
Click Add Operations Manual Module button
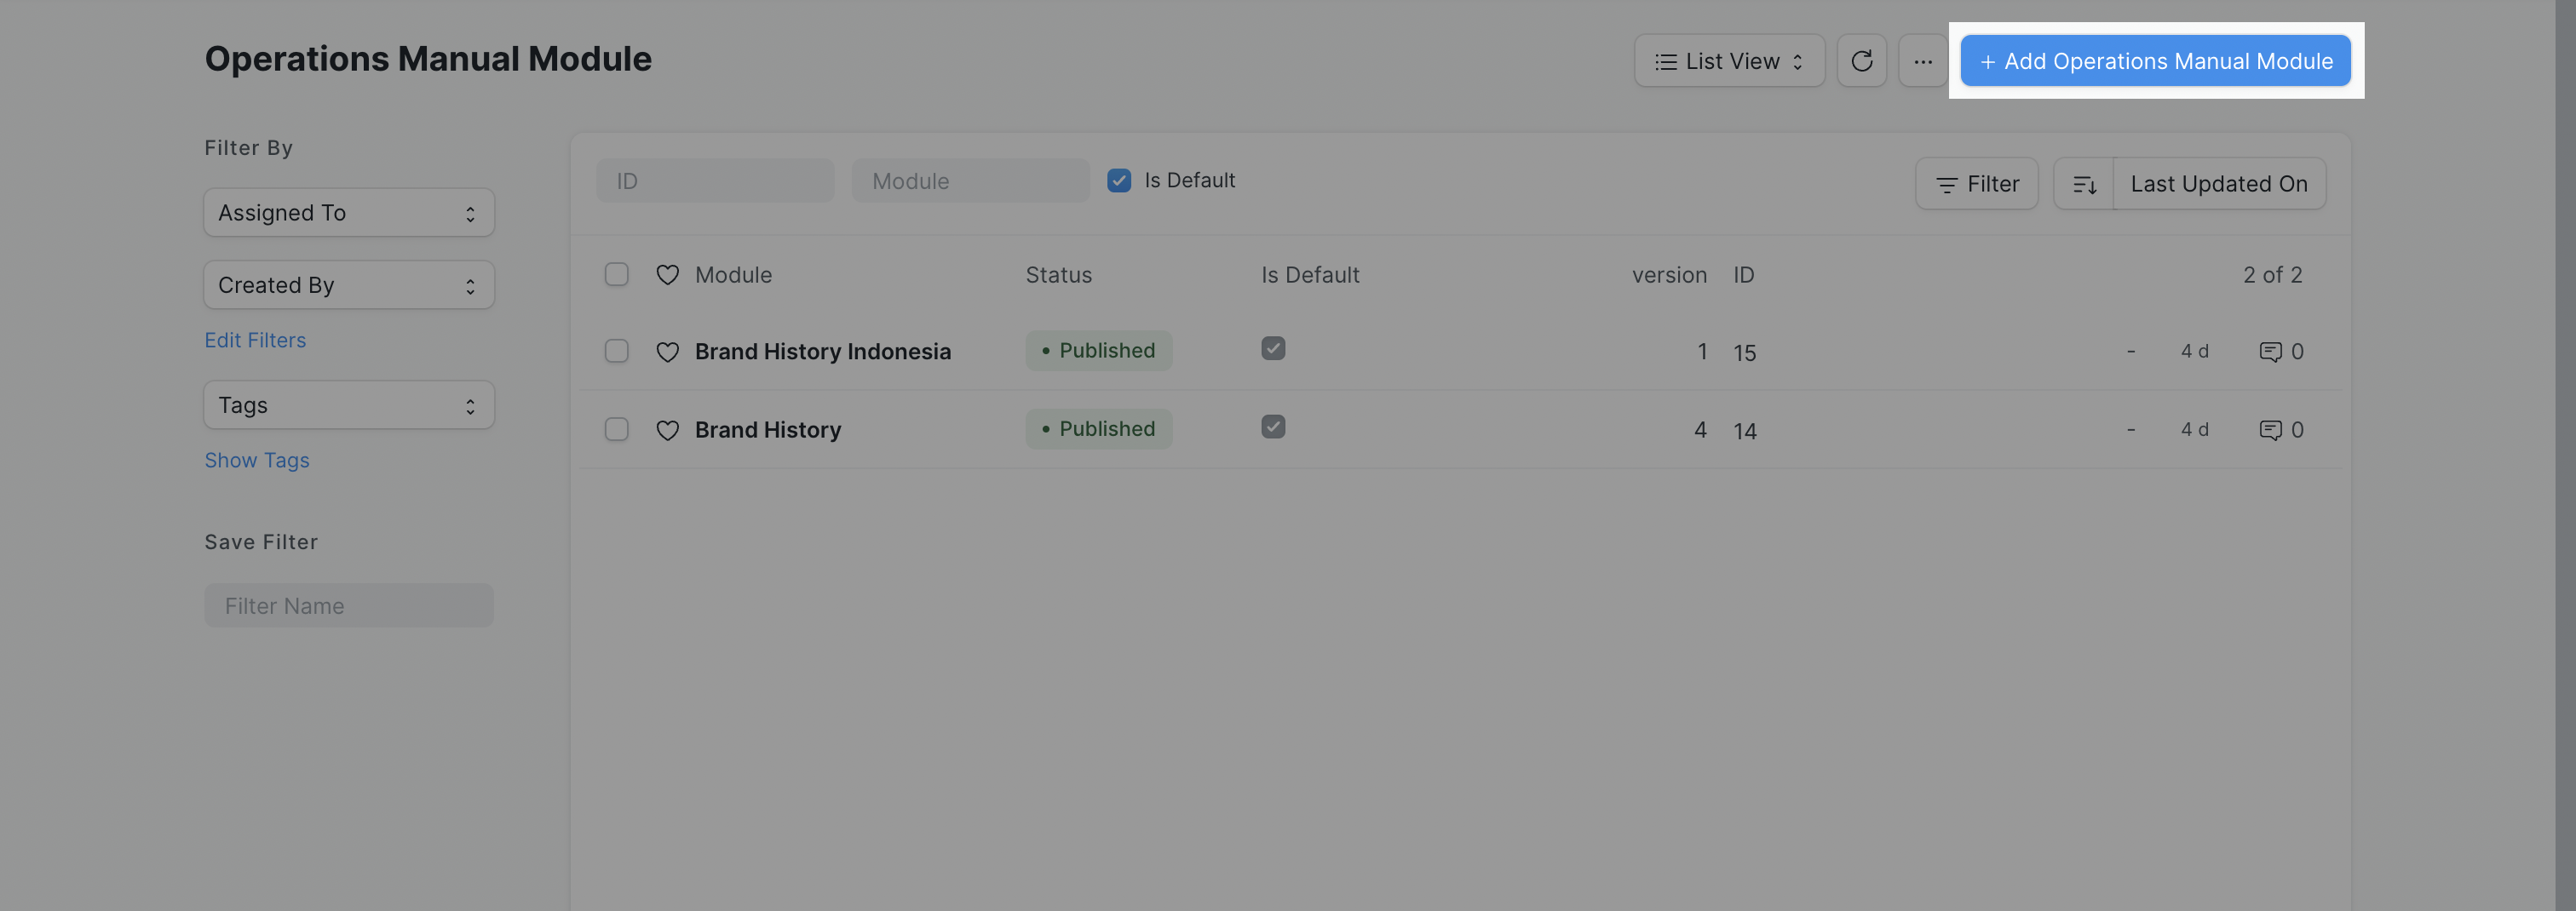tap(2155, 61)
